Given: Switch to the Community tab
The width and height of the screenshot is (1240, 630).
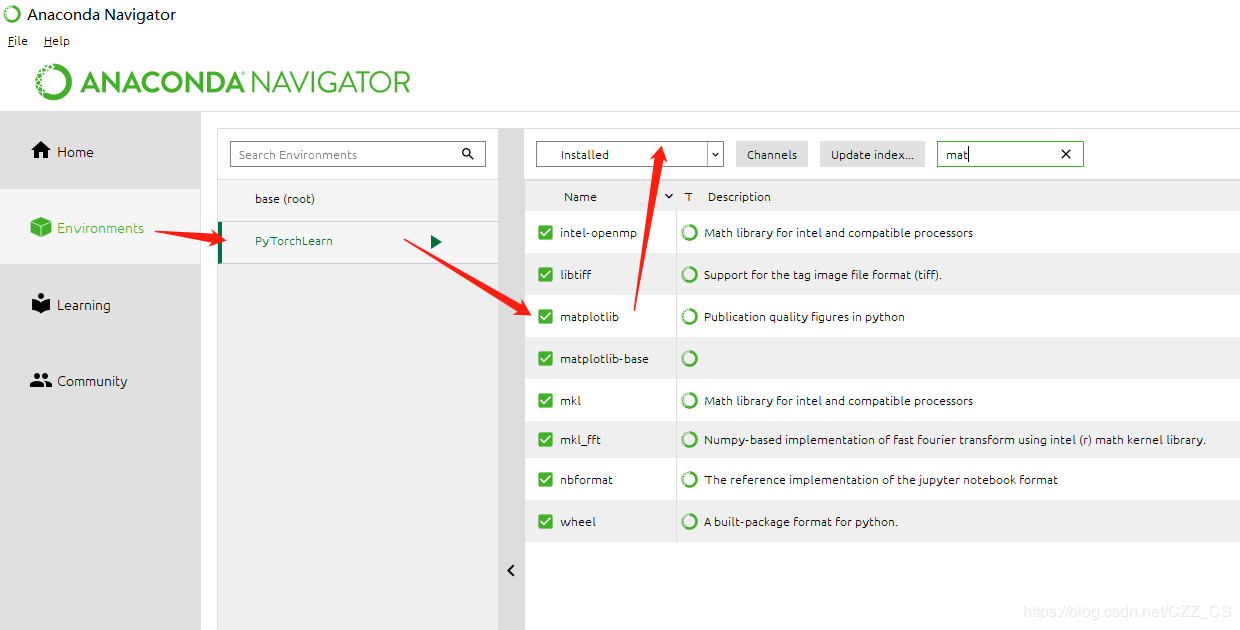Looking at the screenshot, I should click(x=100, y=380).
